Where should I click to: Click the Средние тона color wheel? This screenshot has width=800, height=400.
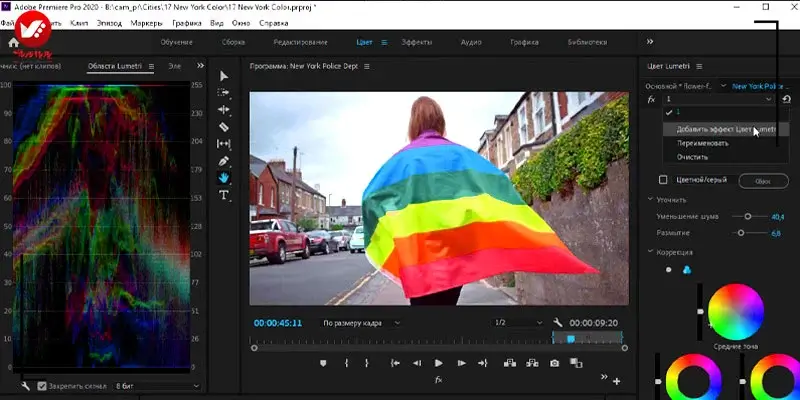736,312
